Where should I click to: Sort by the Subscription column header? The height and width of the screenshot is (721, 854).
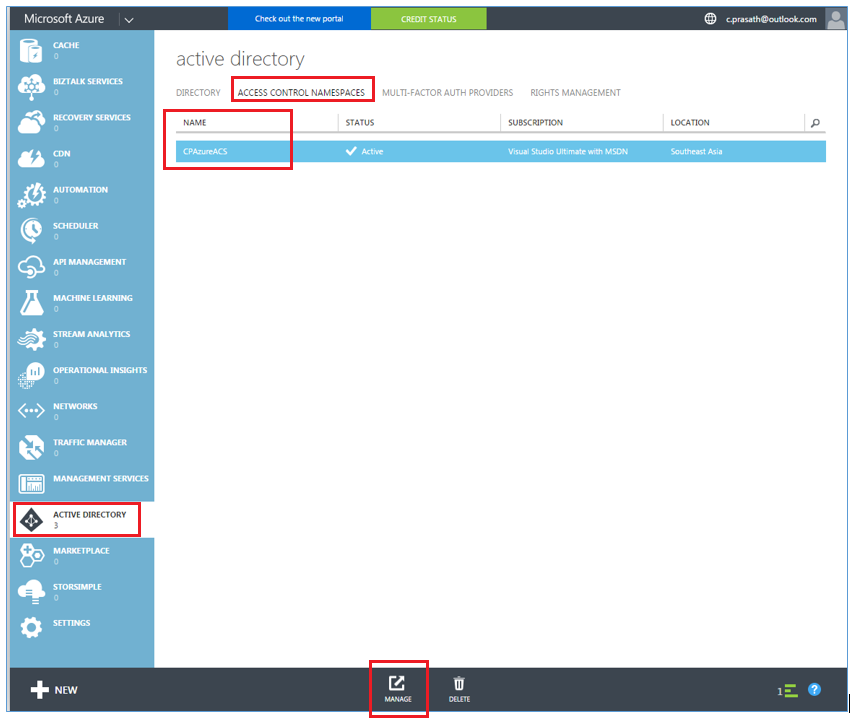click(535, 123)
